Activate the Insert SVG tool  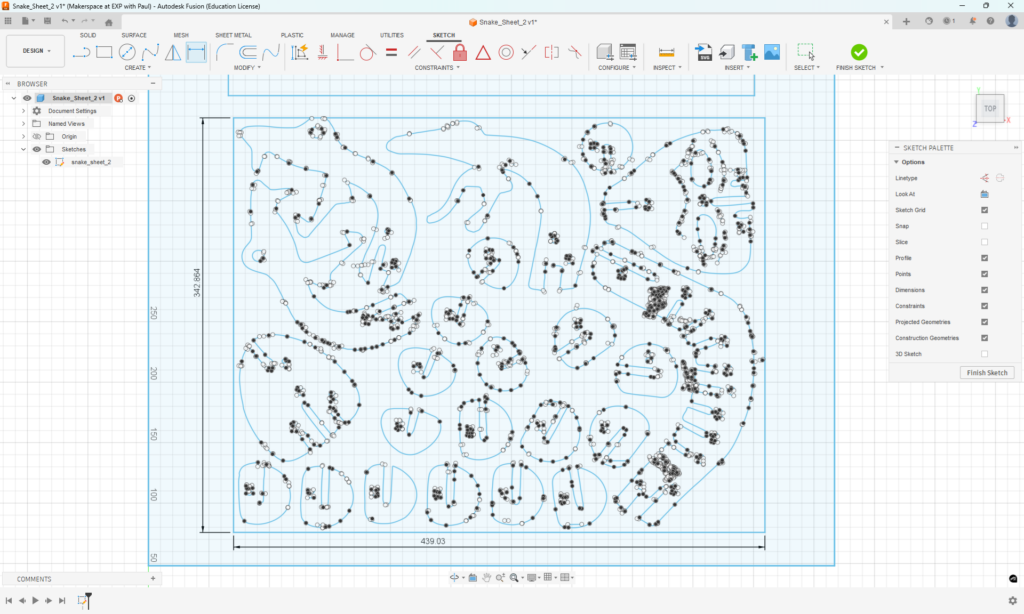point(705,52)
